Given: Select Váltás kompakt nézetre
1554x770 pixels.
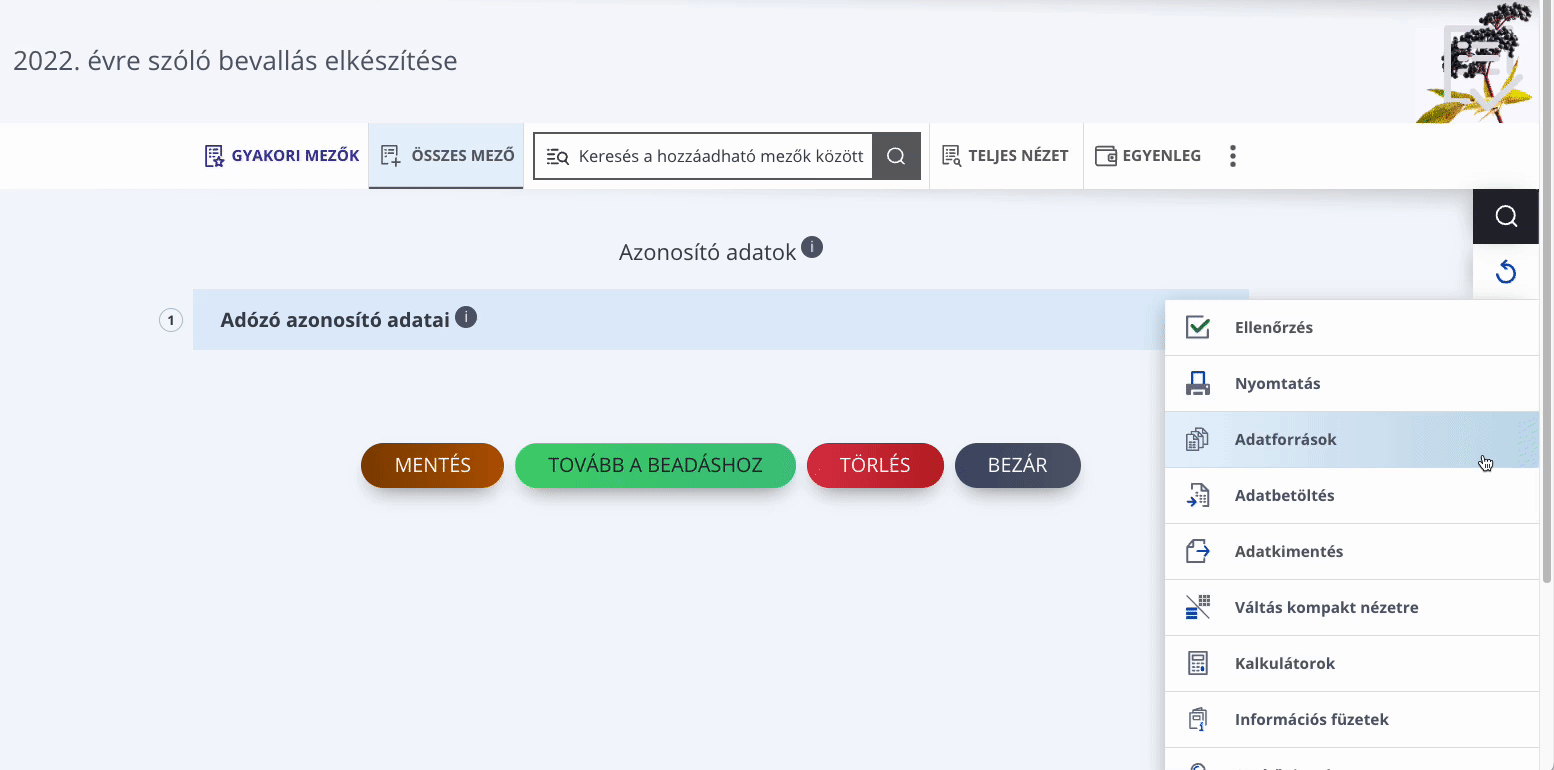Looking at the screenshot, I should pos(1352,607).
